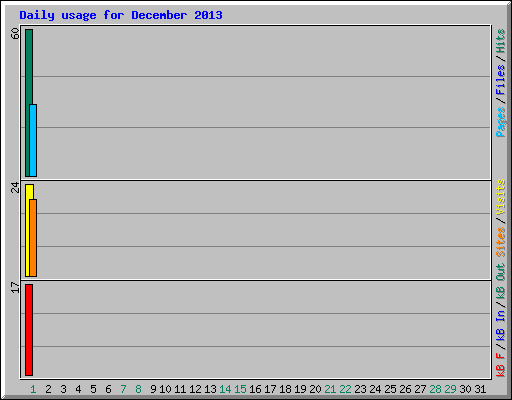The image size is (512, 400).
Task: Click day 5 on the x-axis
Action: [93, 389]
